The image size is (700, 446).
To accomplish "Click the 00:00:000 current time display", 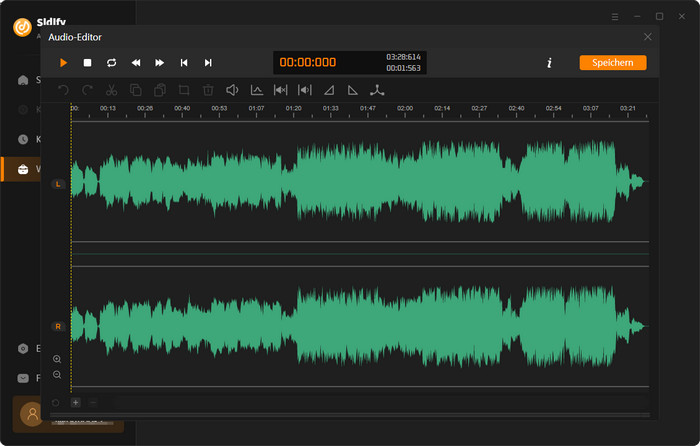I will point(308,63).
